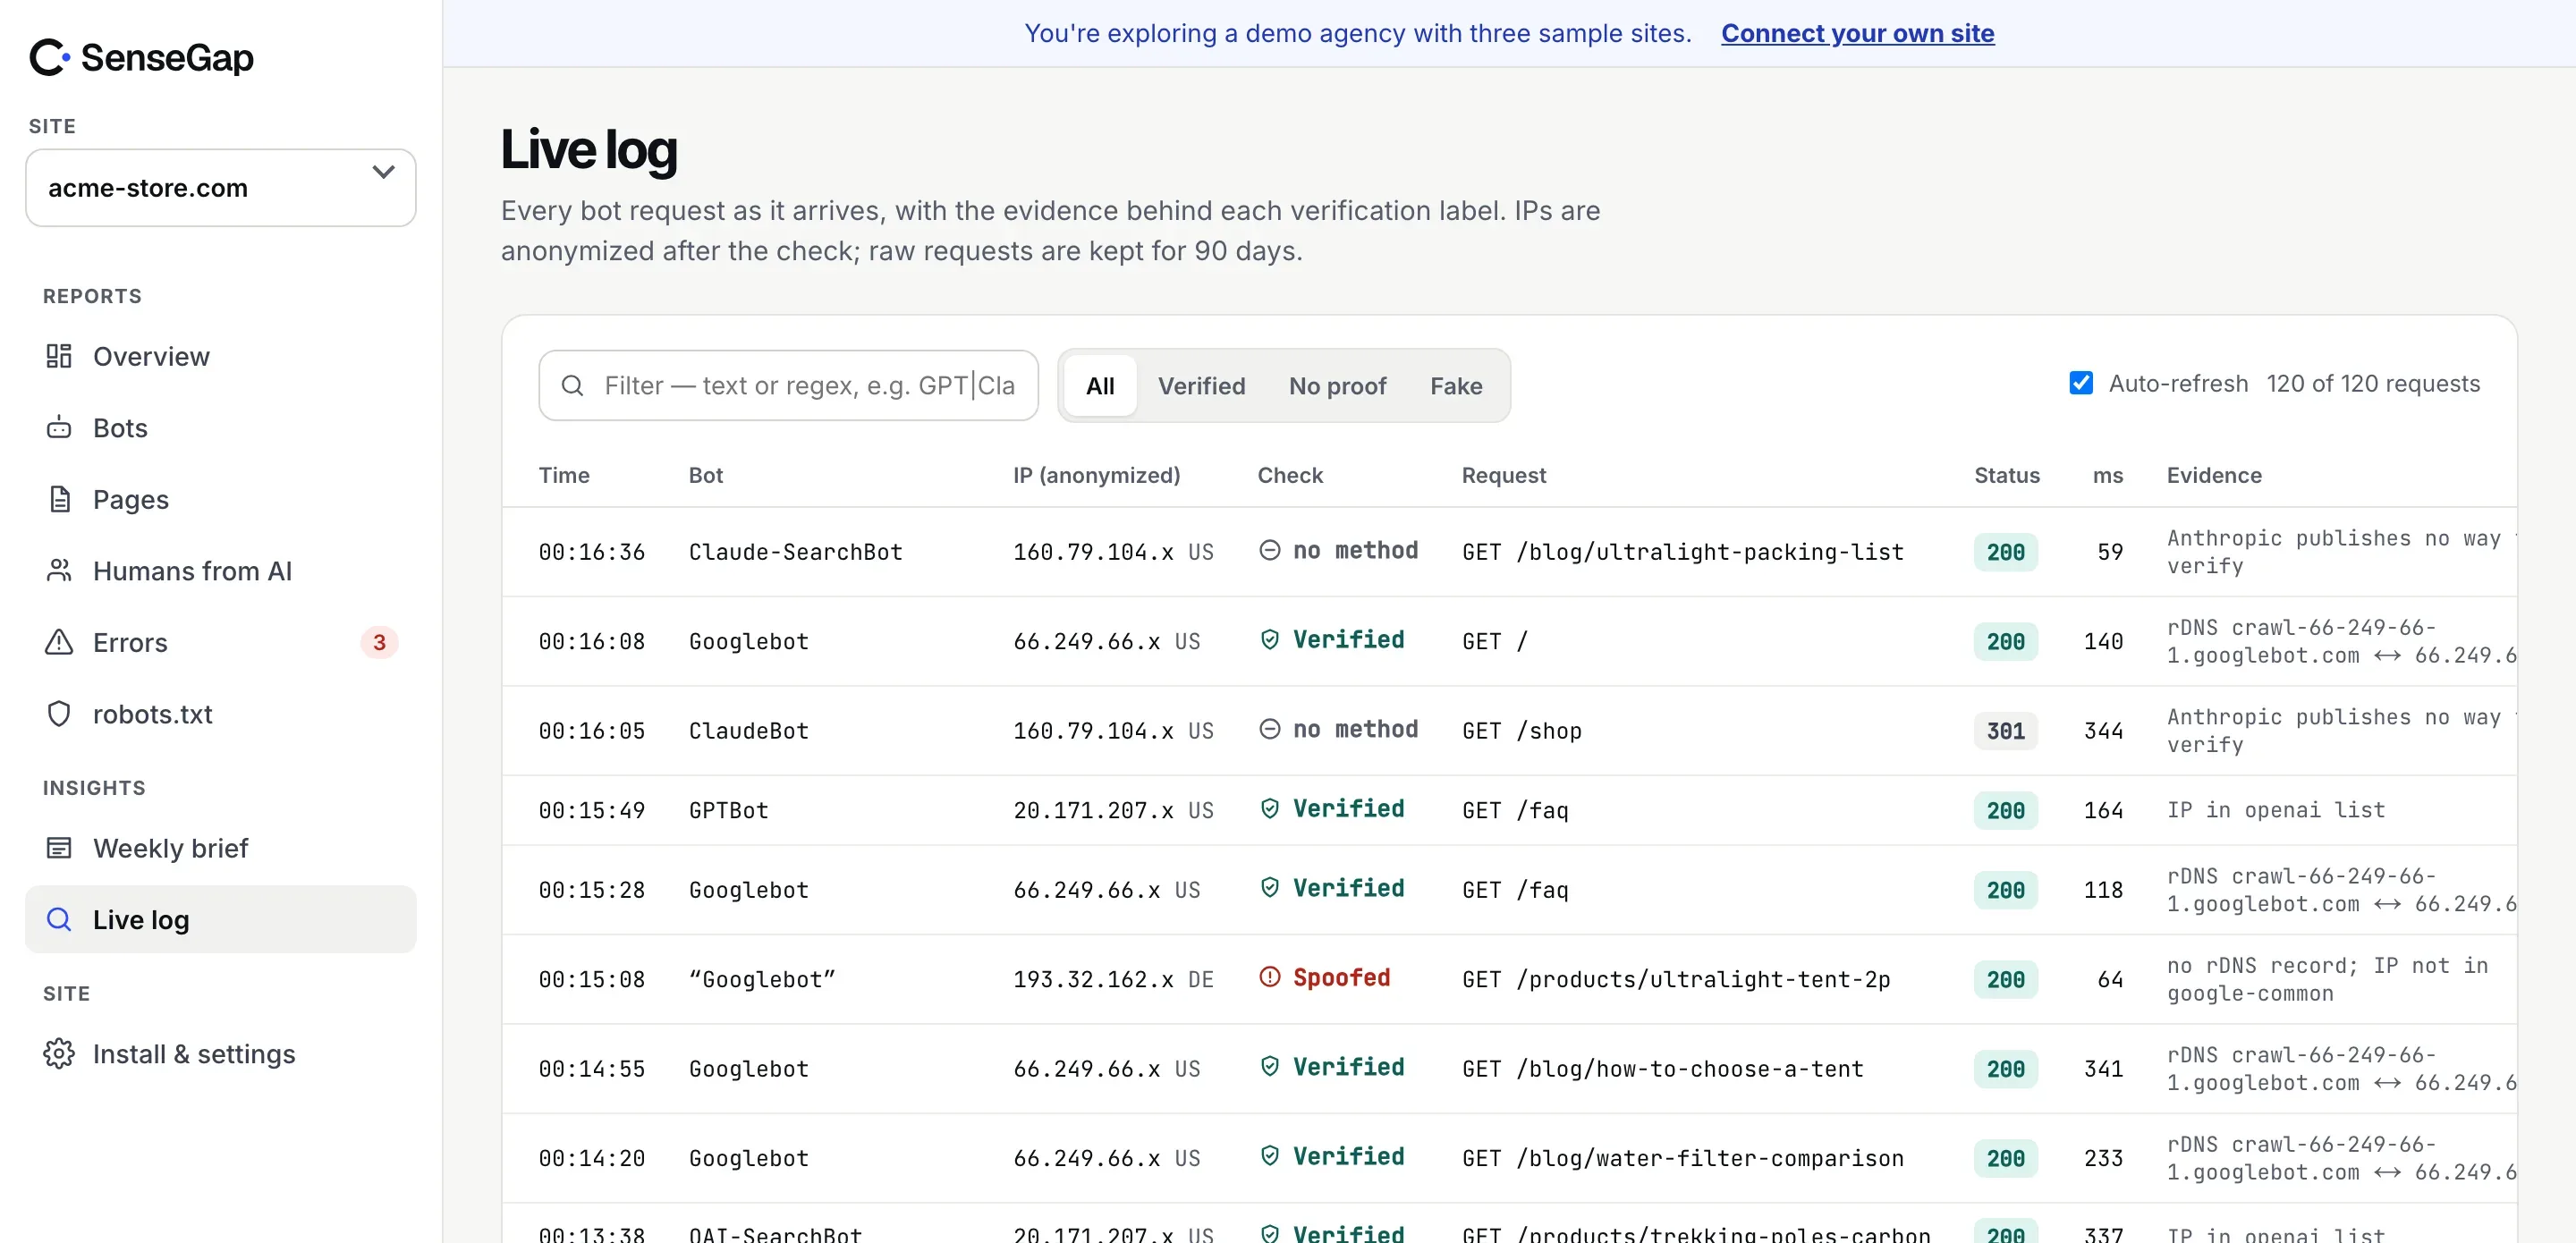Click the Errors count badge 3
This screenshot has width=2576, height=1243.
[x=379, y=642]
